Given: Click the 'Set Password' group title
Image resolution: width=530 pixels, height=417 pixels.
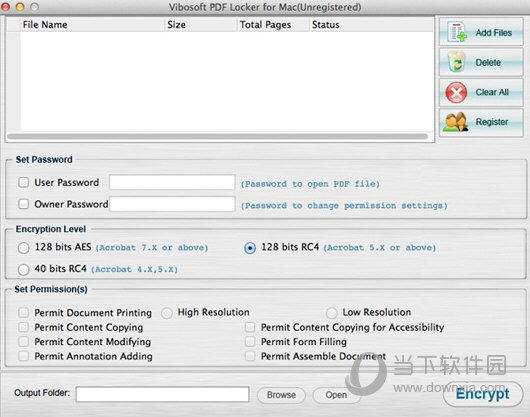Looking at the screenshot, I should 44,160.
